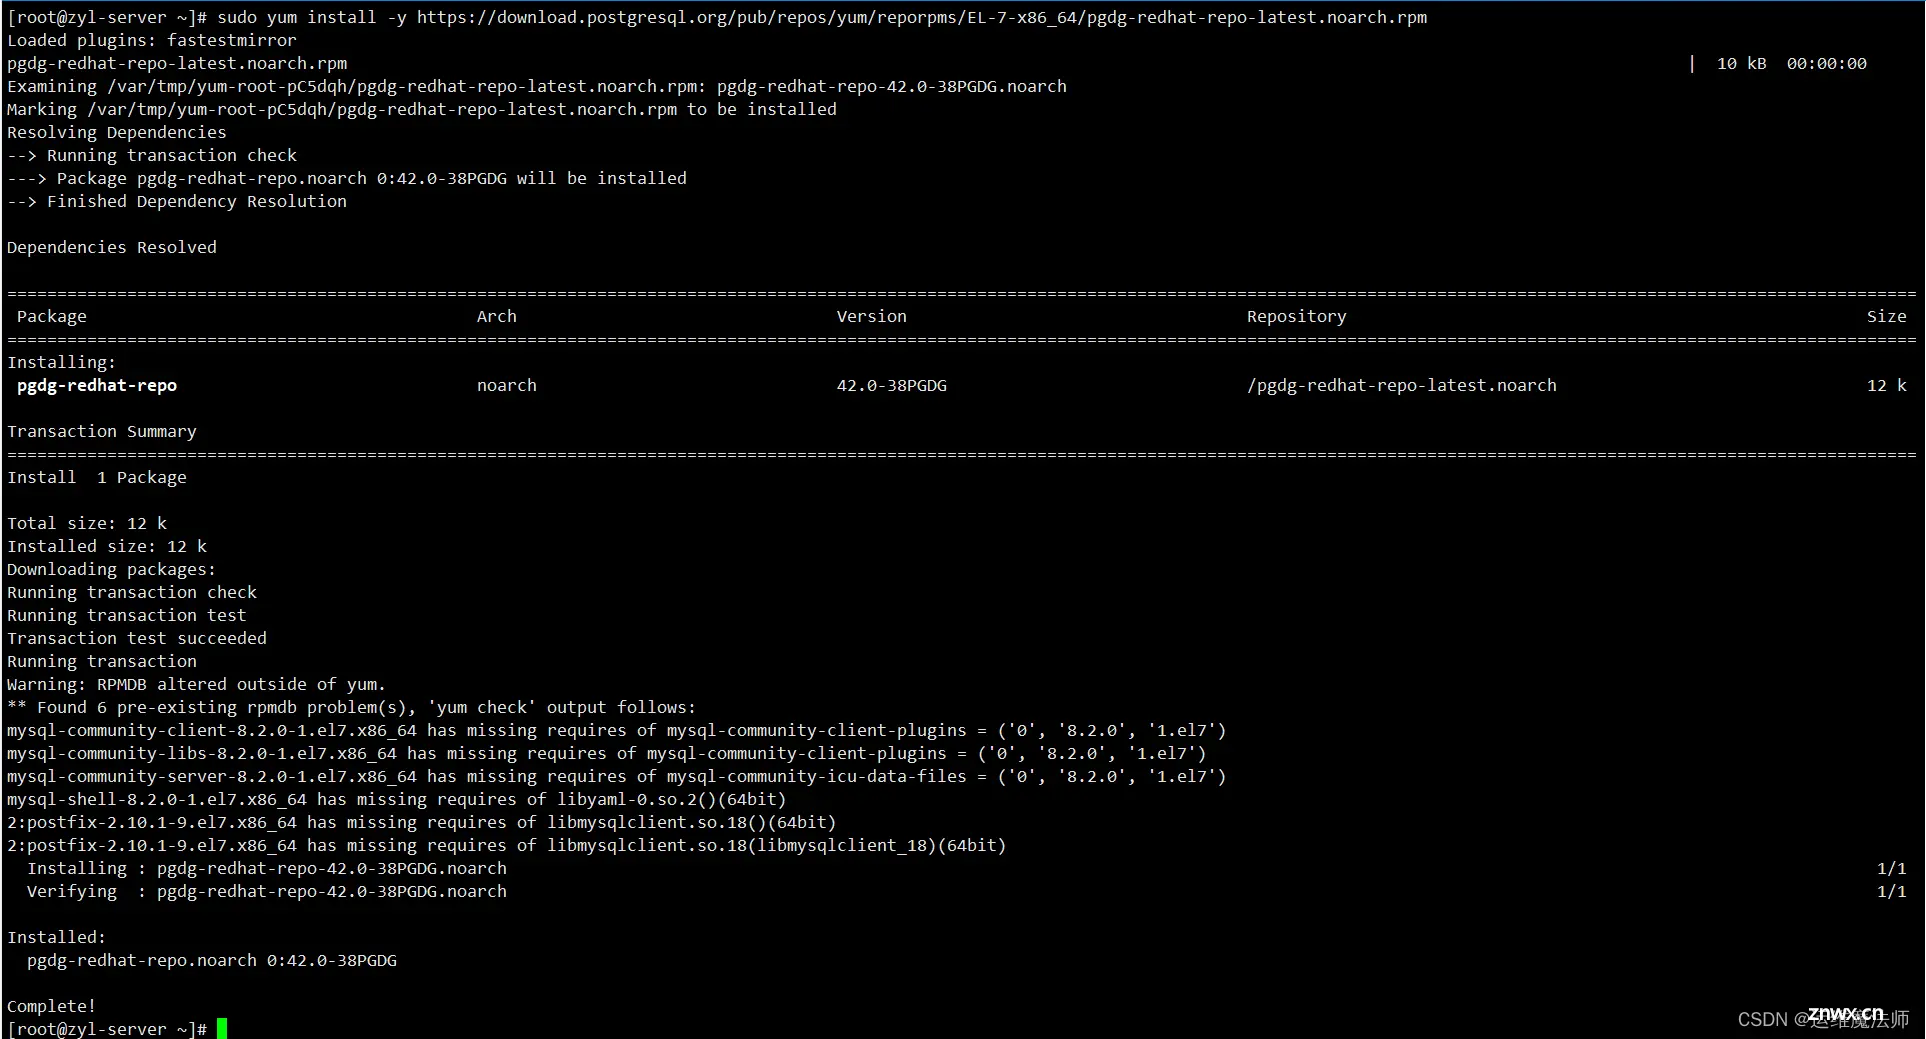Screen dimensions: 1926x1039
Task: Click the 'Loaded plugins: fastestmirror' line
Action: point(152,40)
